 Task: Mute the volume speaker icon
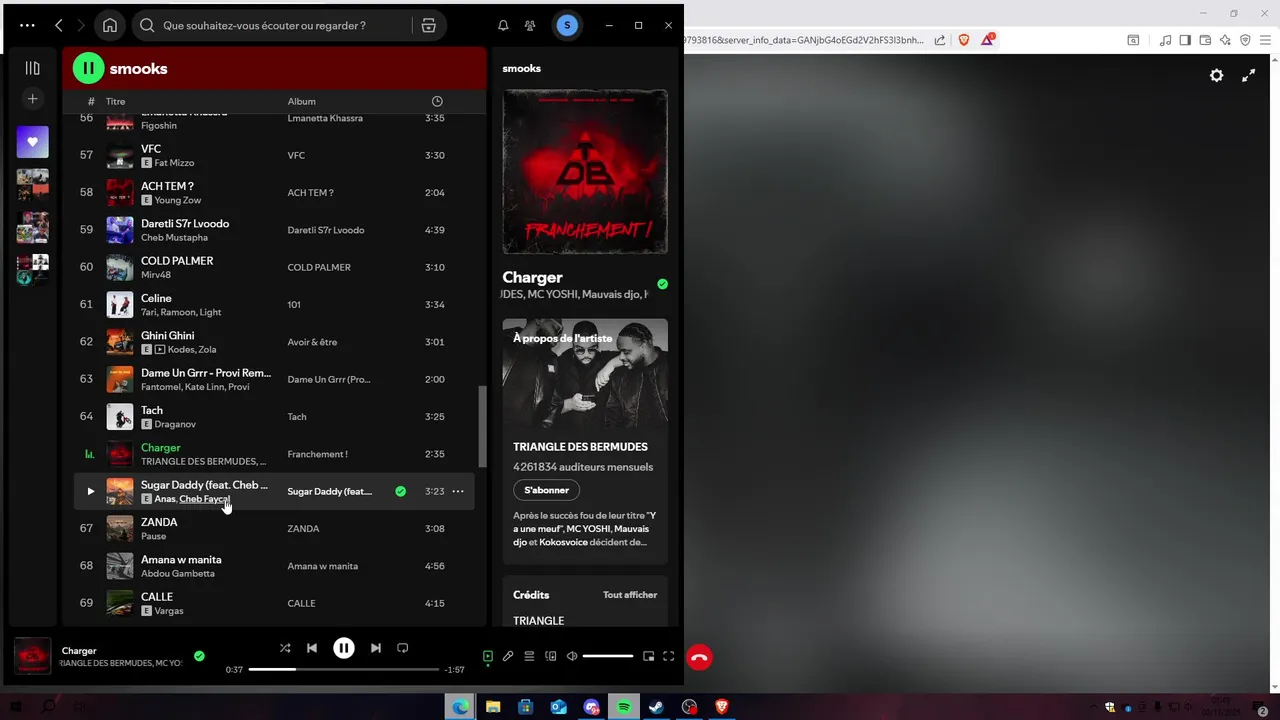point(571,656)
